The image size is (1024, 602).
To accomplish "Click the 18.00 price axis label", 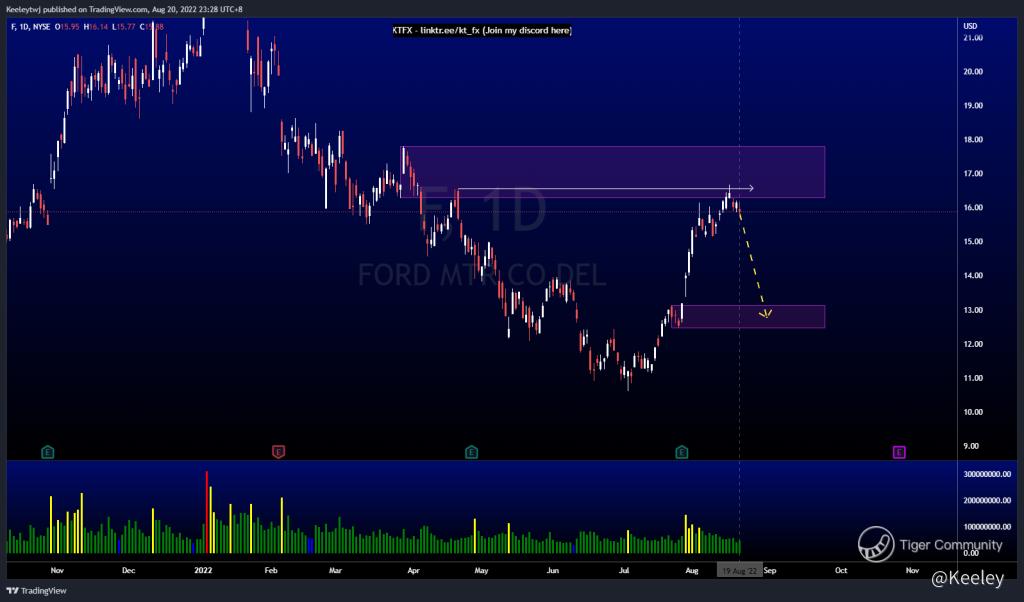I will [x=973, y=140].
